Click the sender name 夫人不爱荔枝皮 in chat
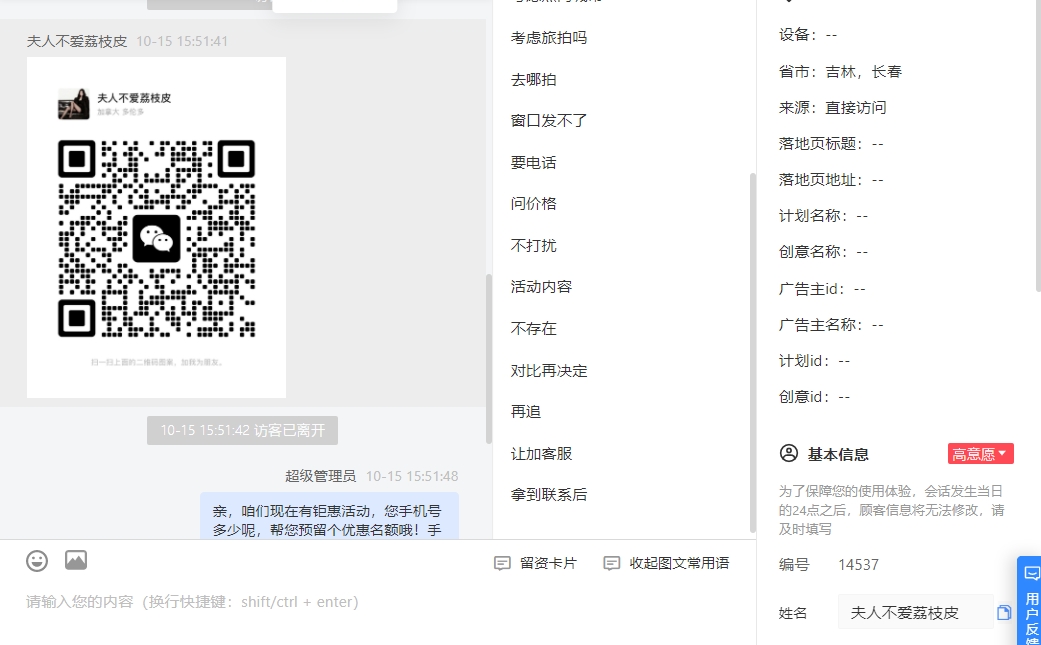This screenshot has height=645, width=1041. [76, 41]
